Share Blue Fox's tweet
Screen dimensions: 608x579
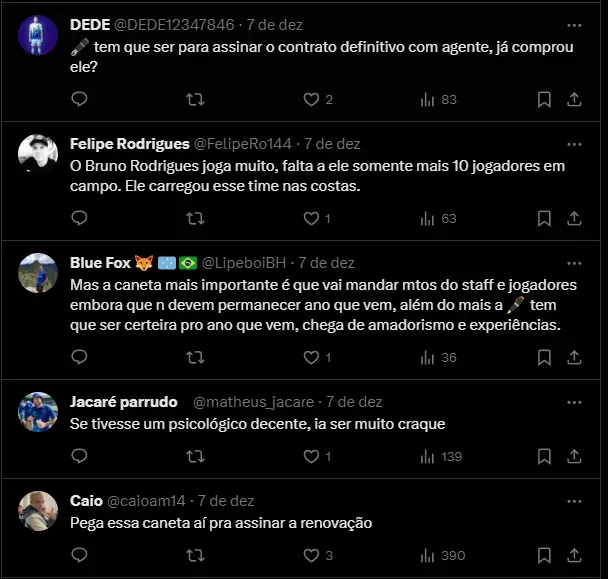click(574, 357)
